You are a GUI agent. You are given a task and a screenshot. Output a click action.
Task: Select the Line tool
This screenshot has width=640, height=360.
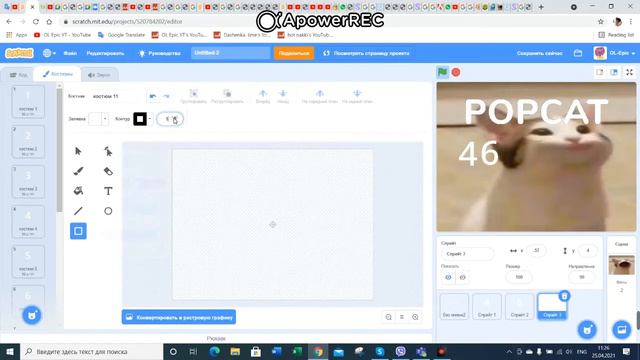coord(78,211)
